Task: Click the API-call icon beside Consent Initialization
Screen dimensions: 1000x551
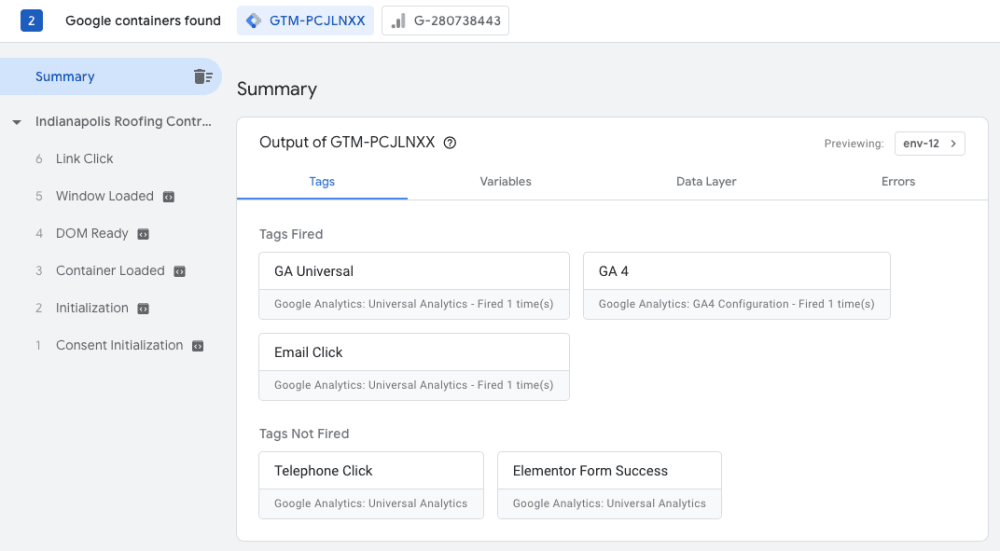Action: point(198,346)
